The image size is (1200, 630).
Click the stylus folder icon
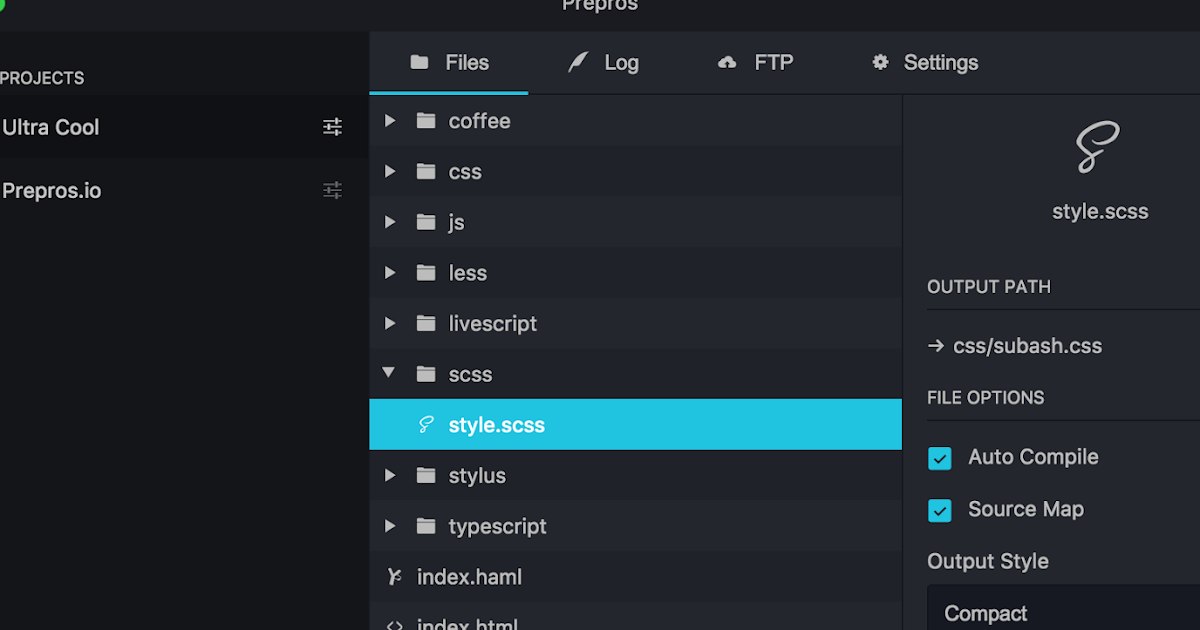pyautogui.click(x=426, y=476)
